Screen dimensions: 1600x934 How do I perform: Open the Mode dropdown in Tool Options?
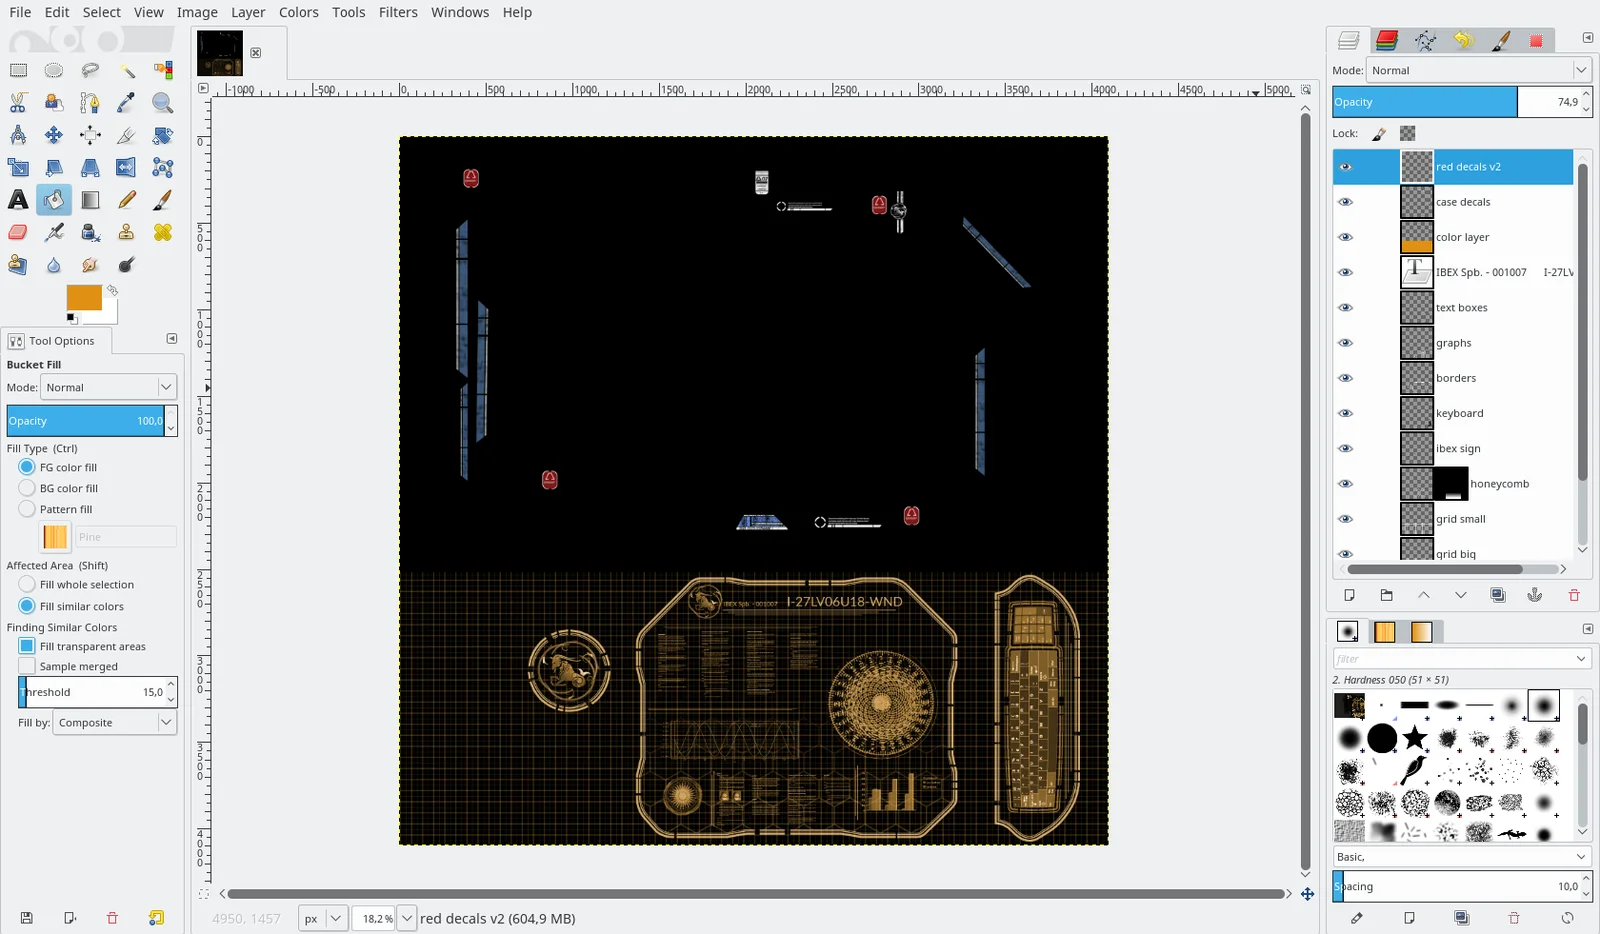(x=108, y=387)
